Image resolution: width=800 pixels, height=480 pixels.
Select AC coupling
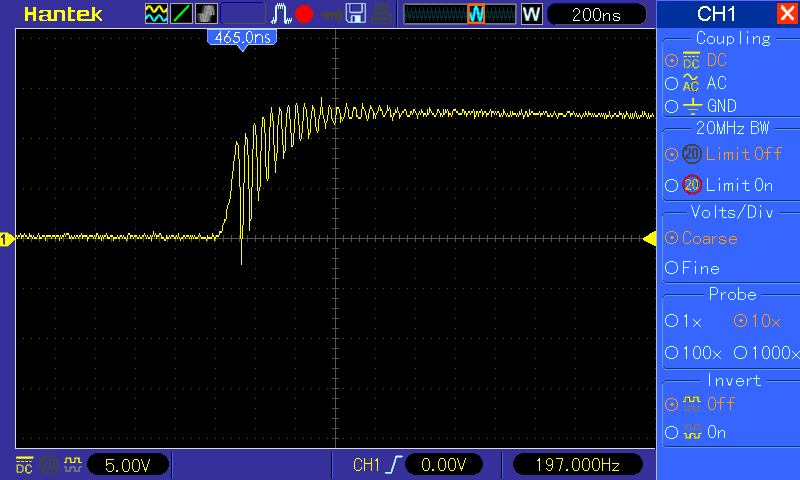[x=696, y=83]
